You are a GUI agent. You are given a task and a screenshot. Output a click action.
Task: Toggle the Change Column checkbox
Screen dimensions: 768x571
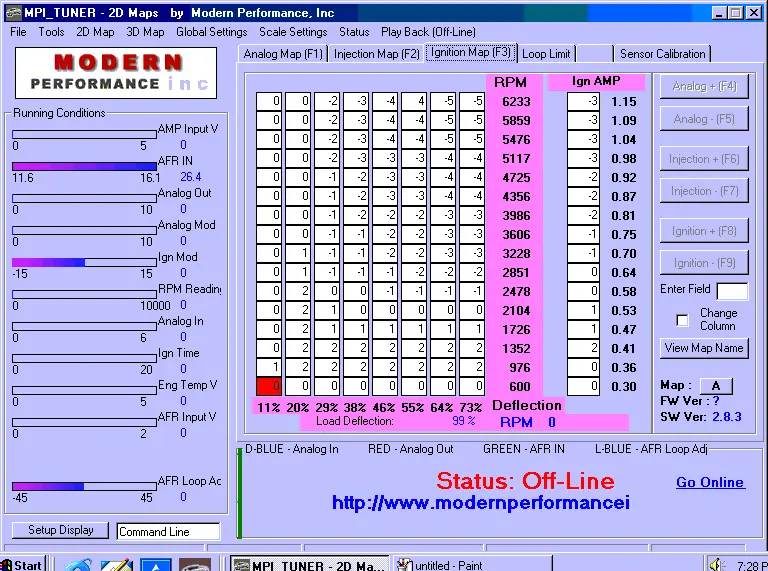click(x=683, y=320)
